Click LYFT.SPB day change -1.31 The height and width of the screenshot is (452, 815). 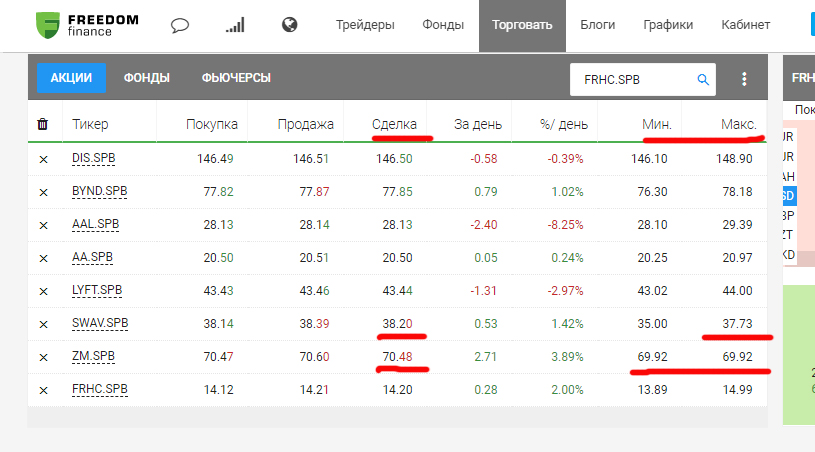[x=483, y=291]
